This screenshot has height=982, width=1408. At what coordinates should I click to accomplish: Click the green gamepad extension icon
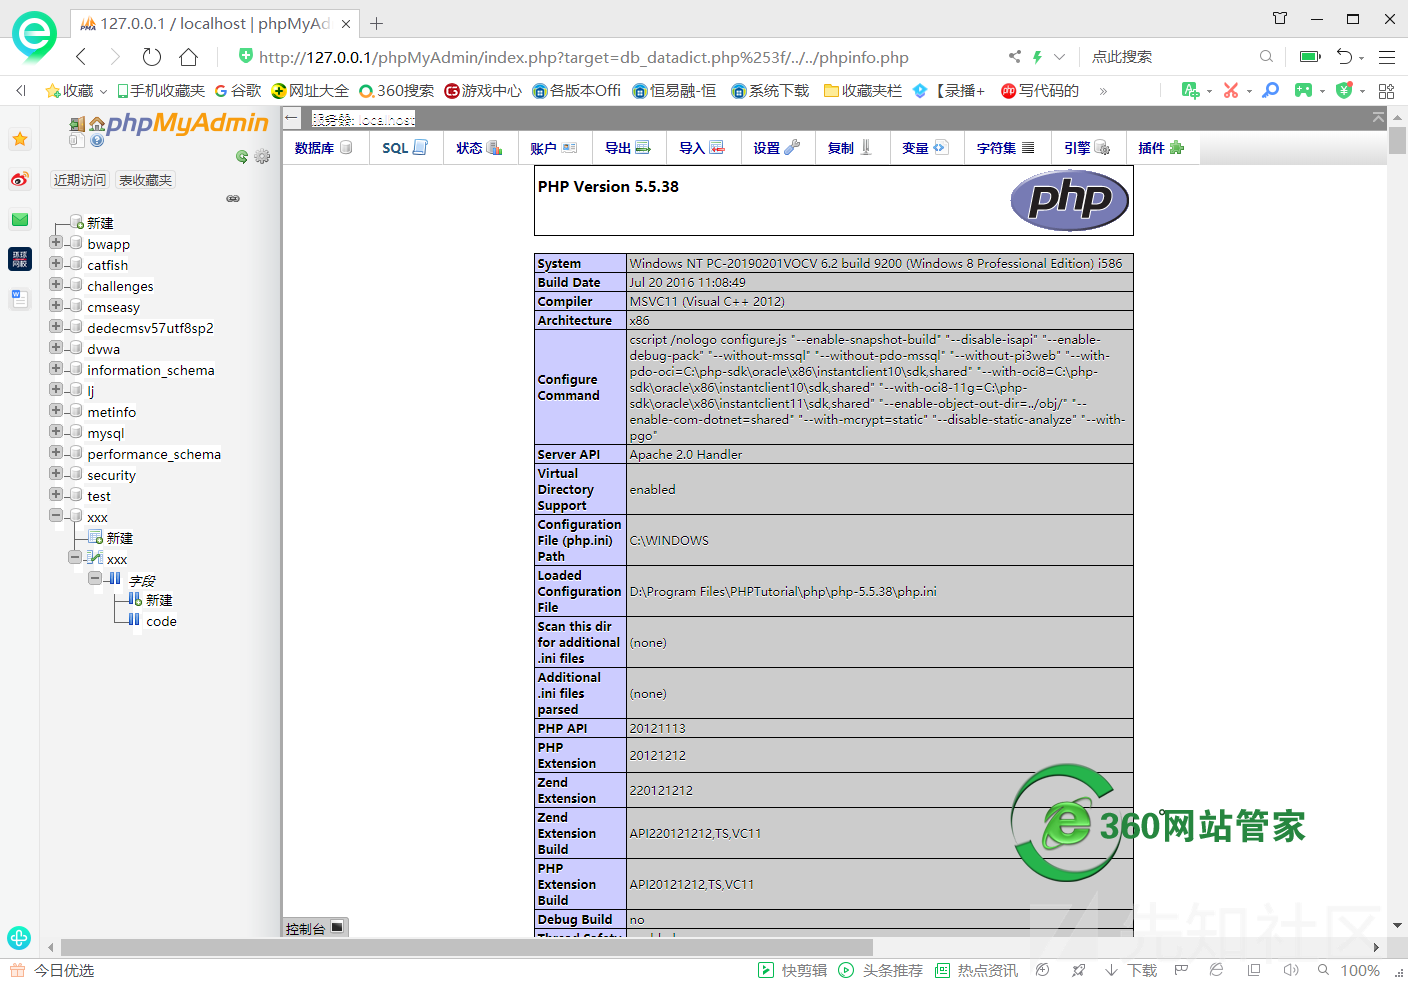pyautogui.click(x=1303, y=91)
